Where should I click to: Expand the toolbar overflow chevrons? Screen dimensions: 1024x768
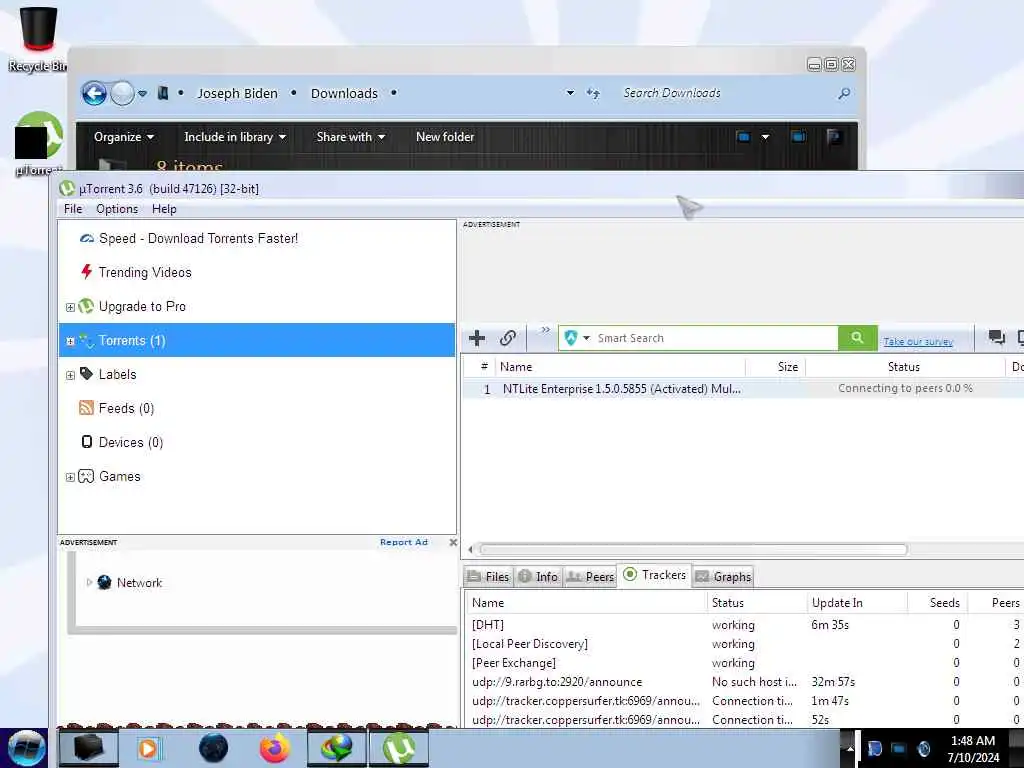(545, 330)
